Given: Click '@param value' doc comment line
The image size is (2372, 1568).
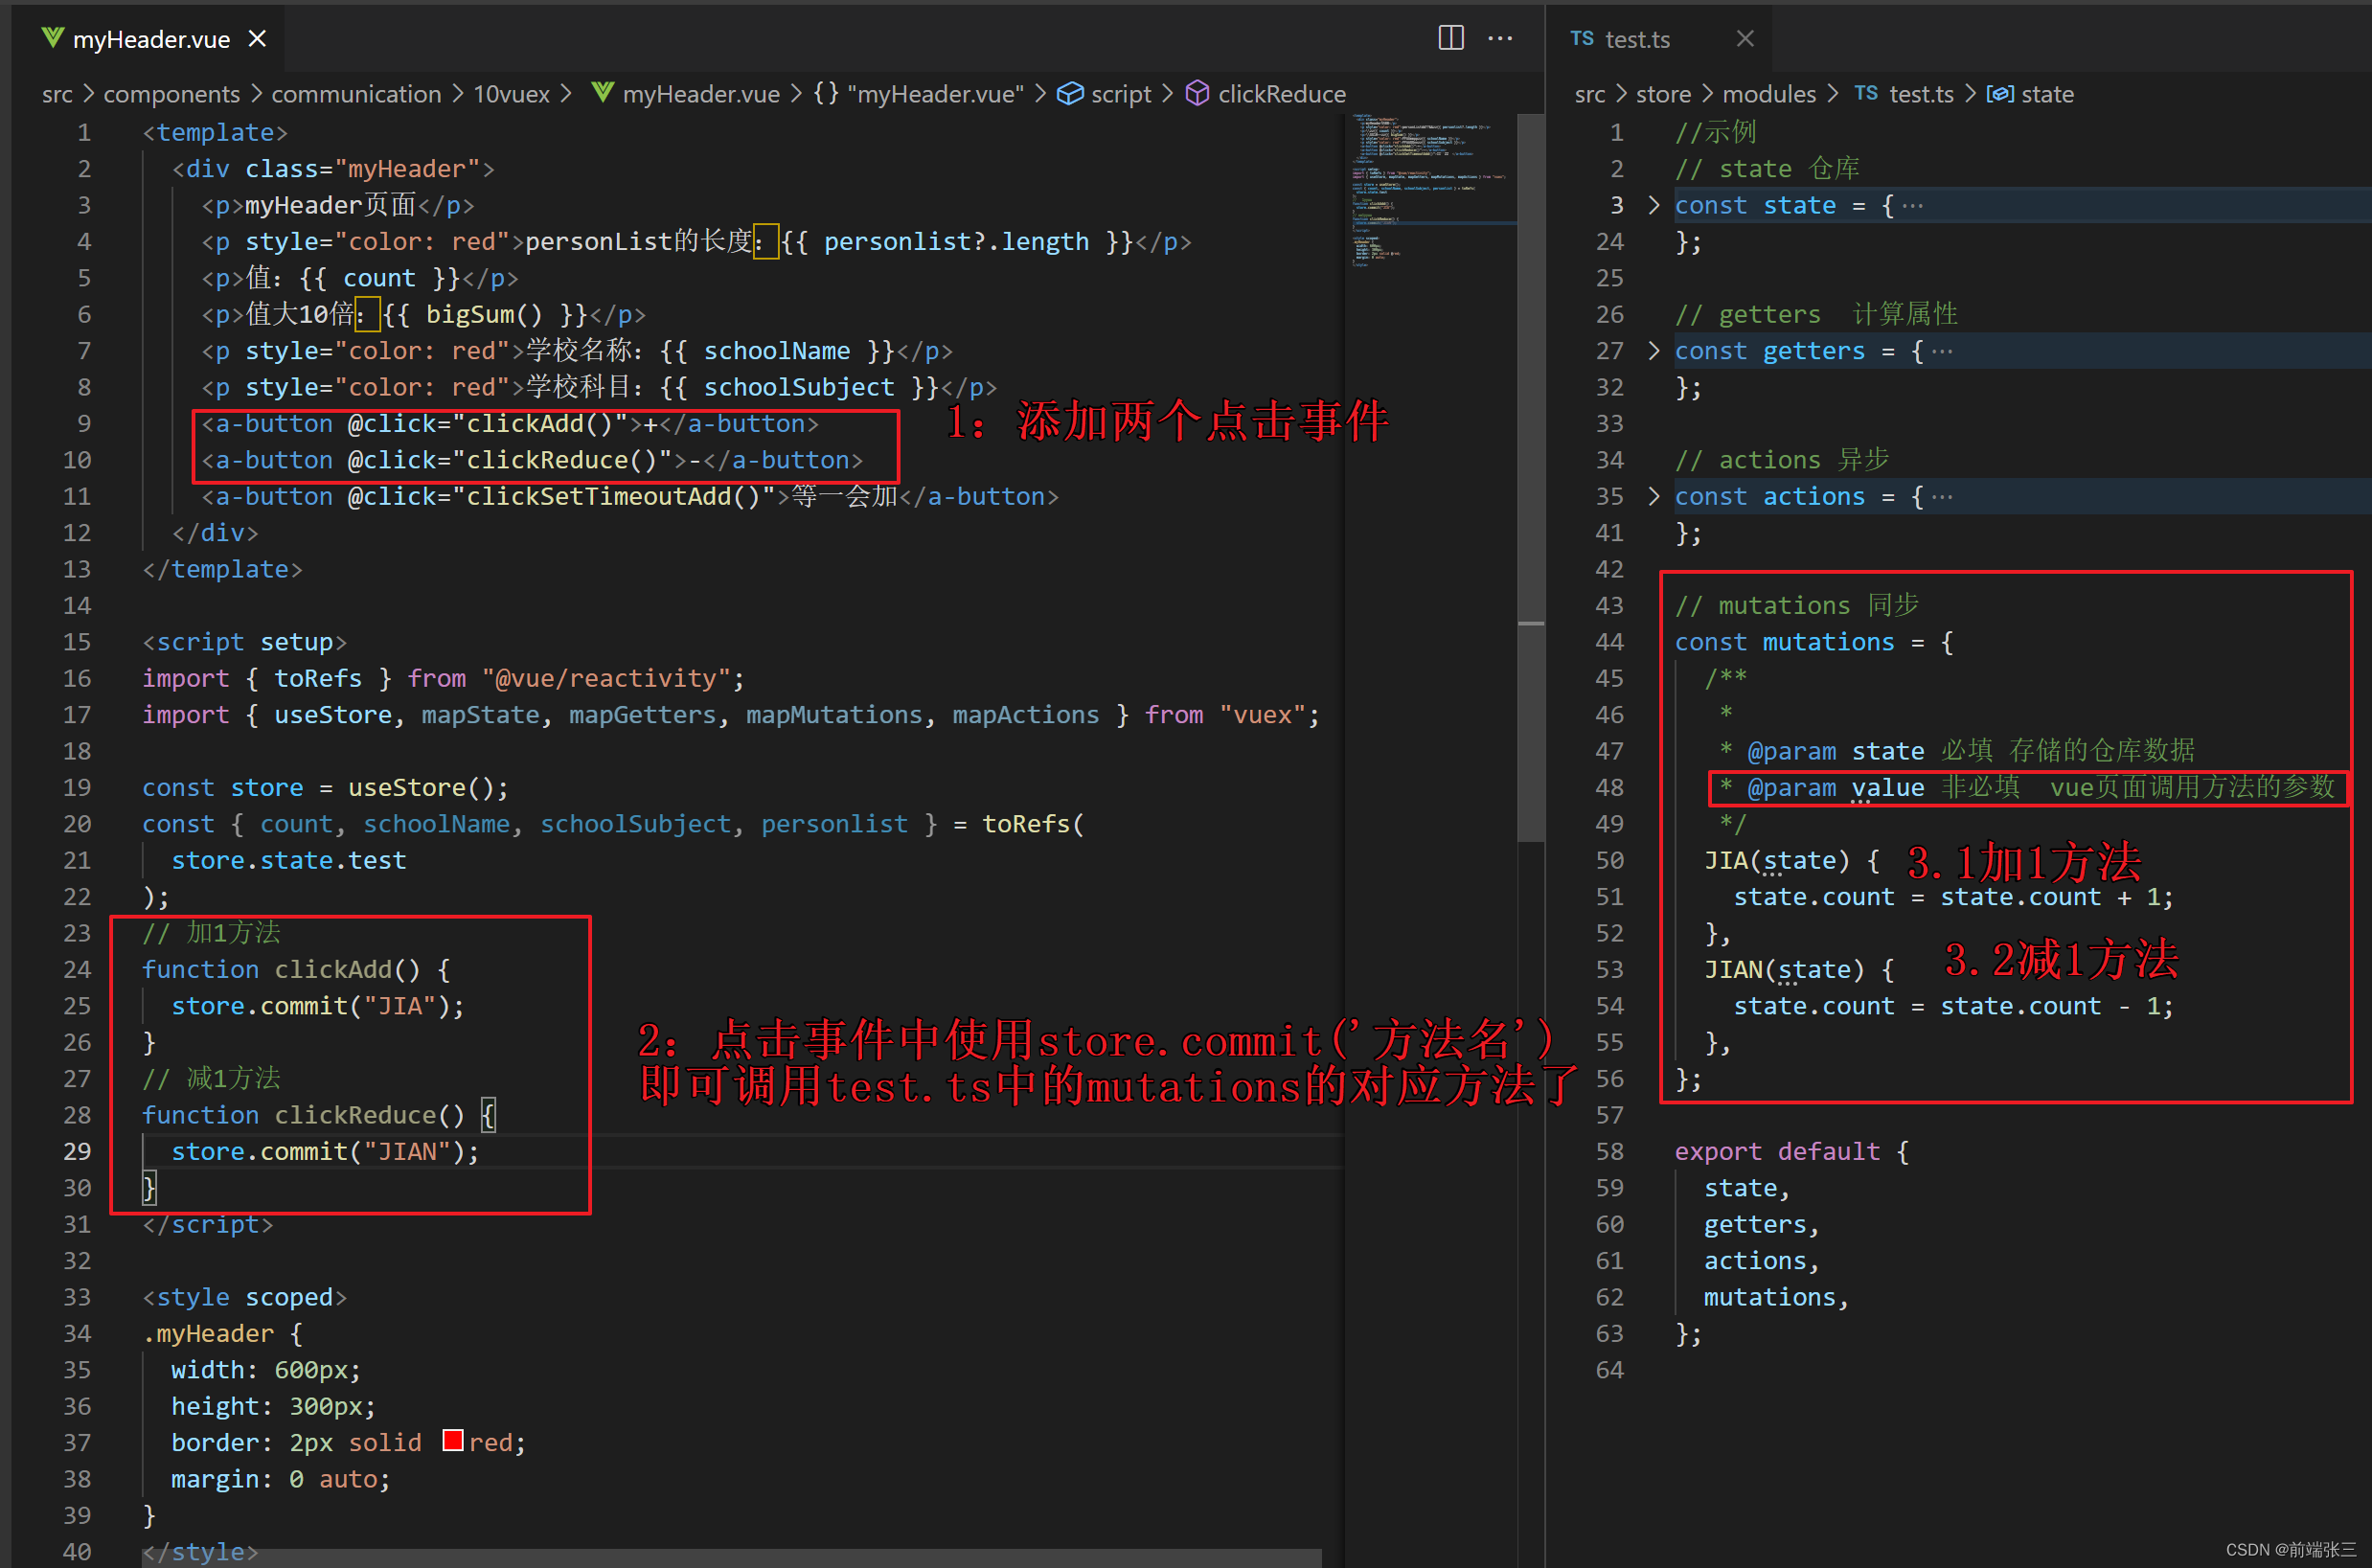Looking at the screenshot, I should 2028,788.
